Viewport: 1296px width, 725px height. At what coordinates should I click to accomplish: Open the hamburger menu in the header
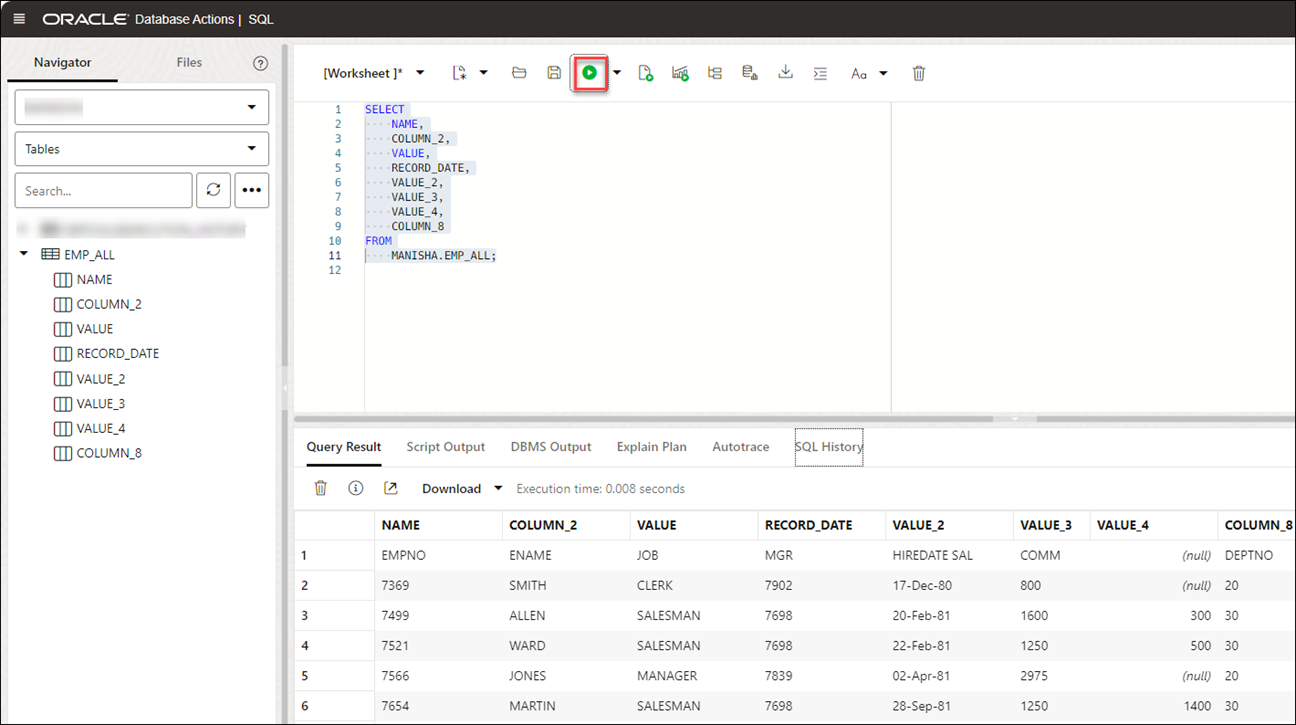click(x=19, y=19)
